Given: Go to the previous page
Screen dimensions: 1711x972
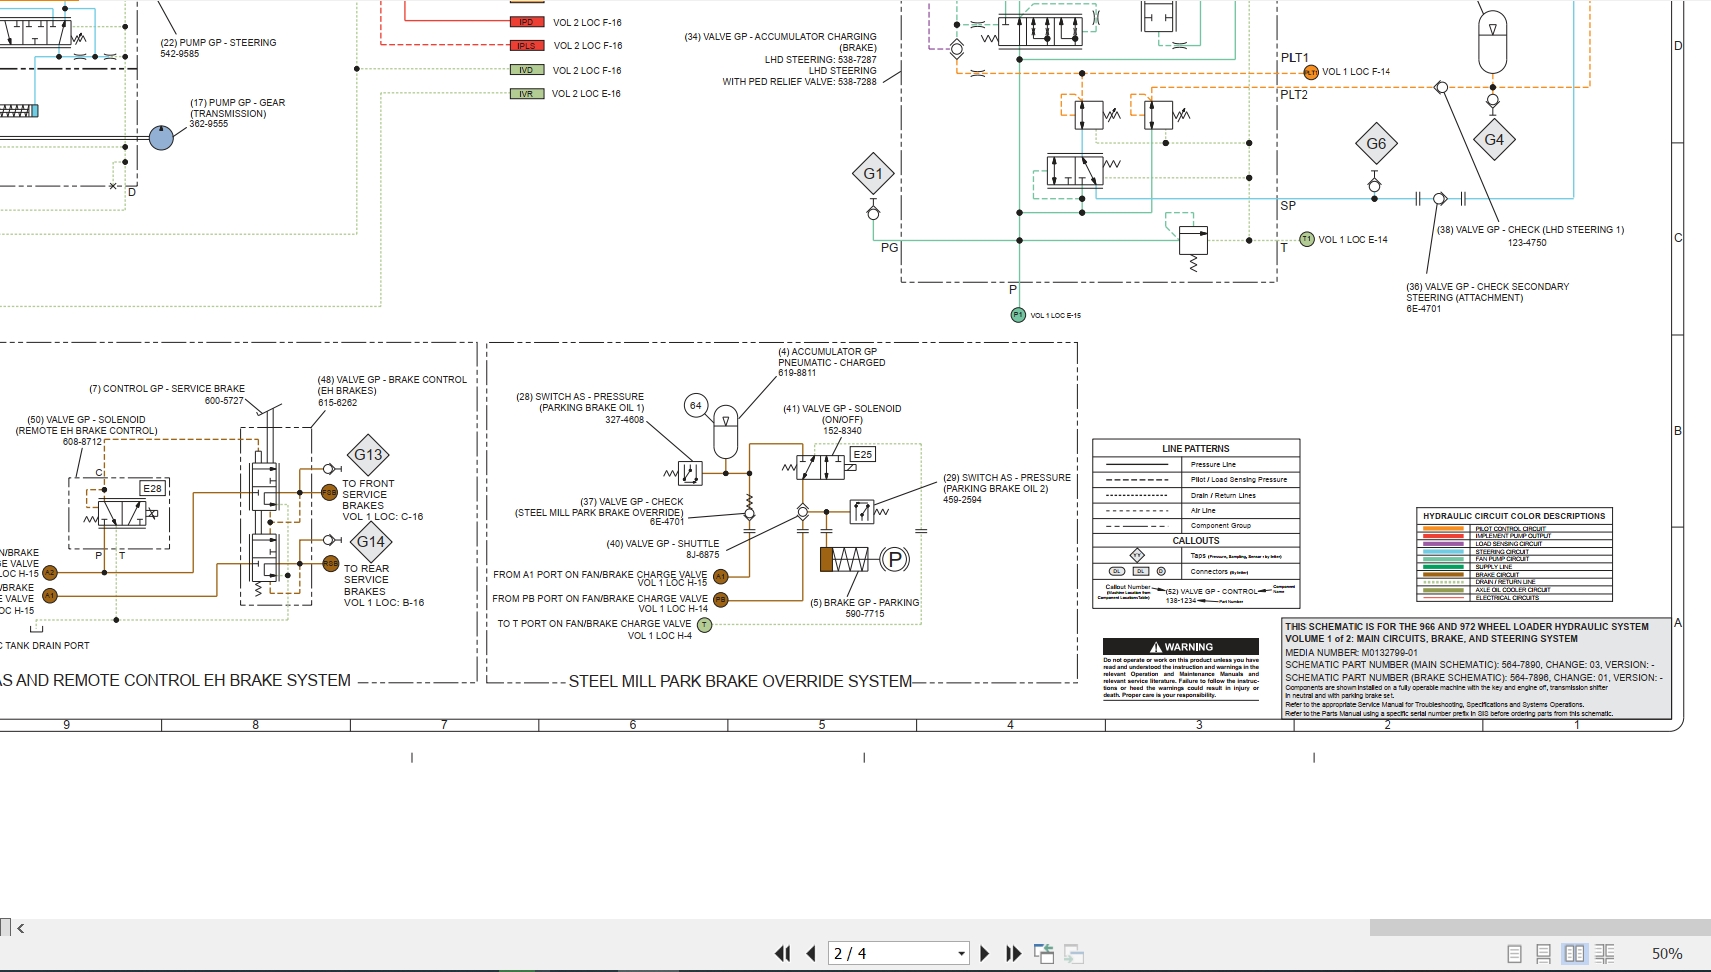Looking at the screenshot, I should pos(811,954).
